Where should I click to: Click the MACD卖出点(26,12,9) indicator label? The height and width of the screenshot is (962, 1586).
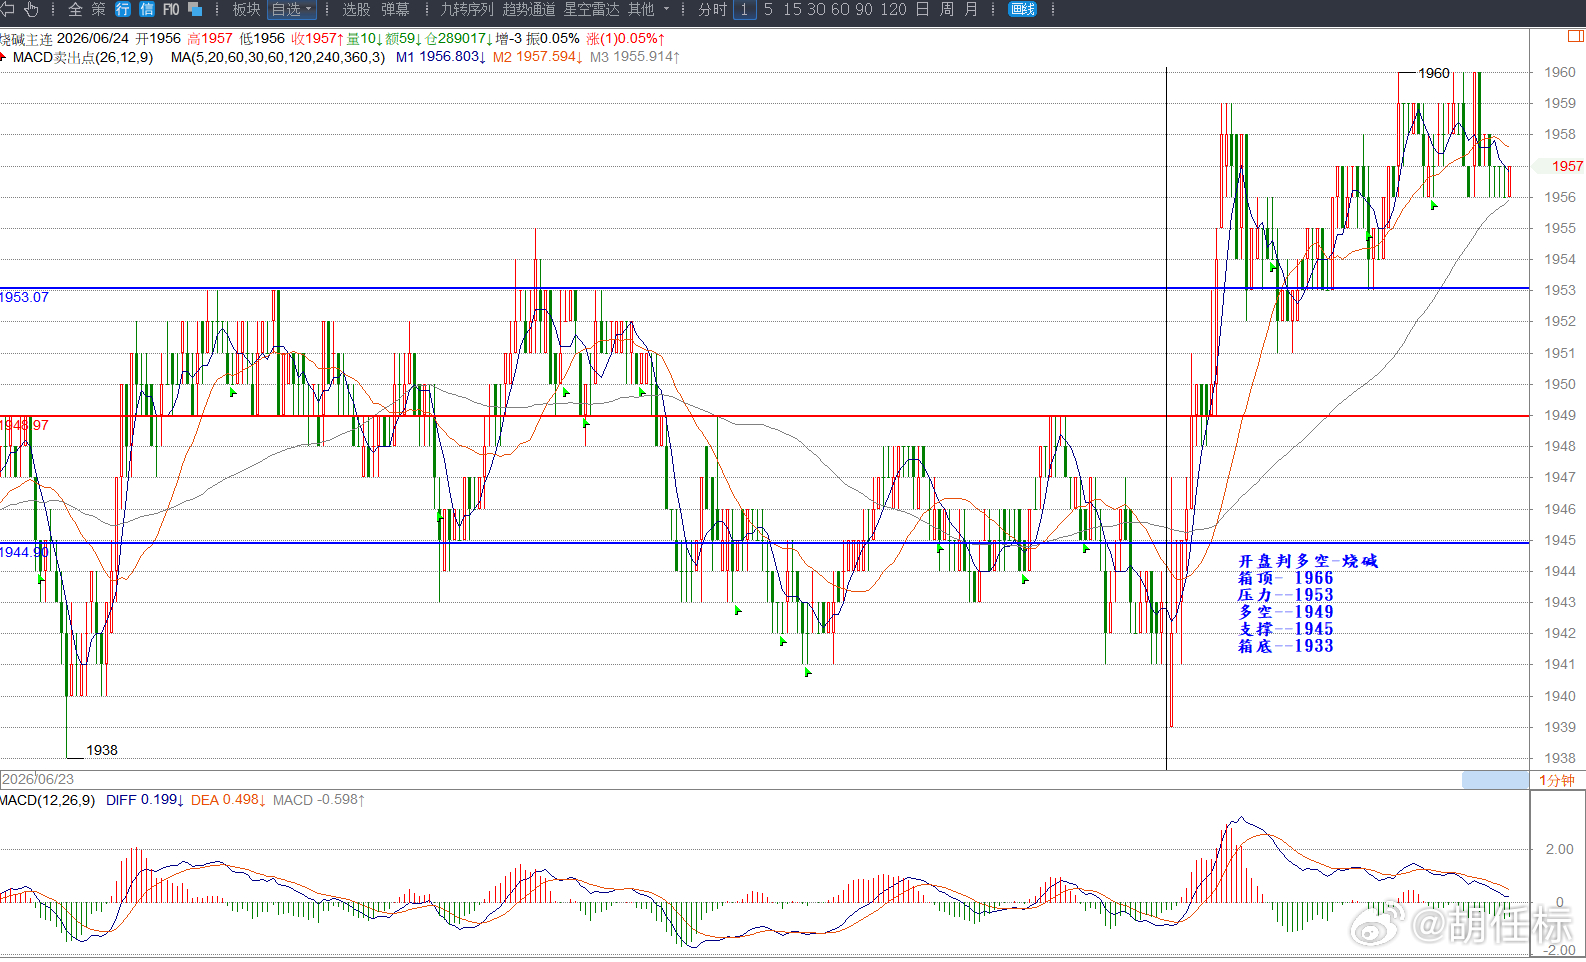pos(83,57)
